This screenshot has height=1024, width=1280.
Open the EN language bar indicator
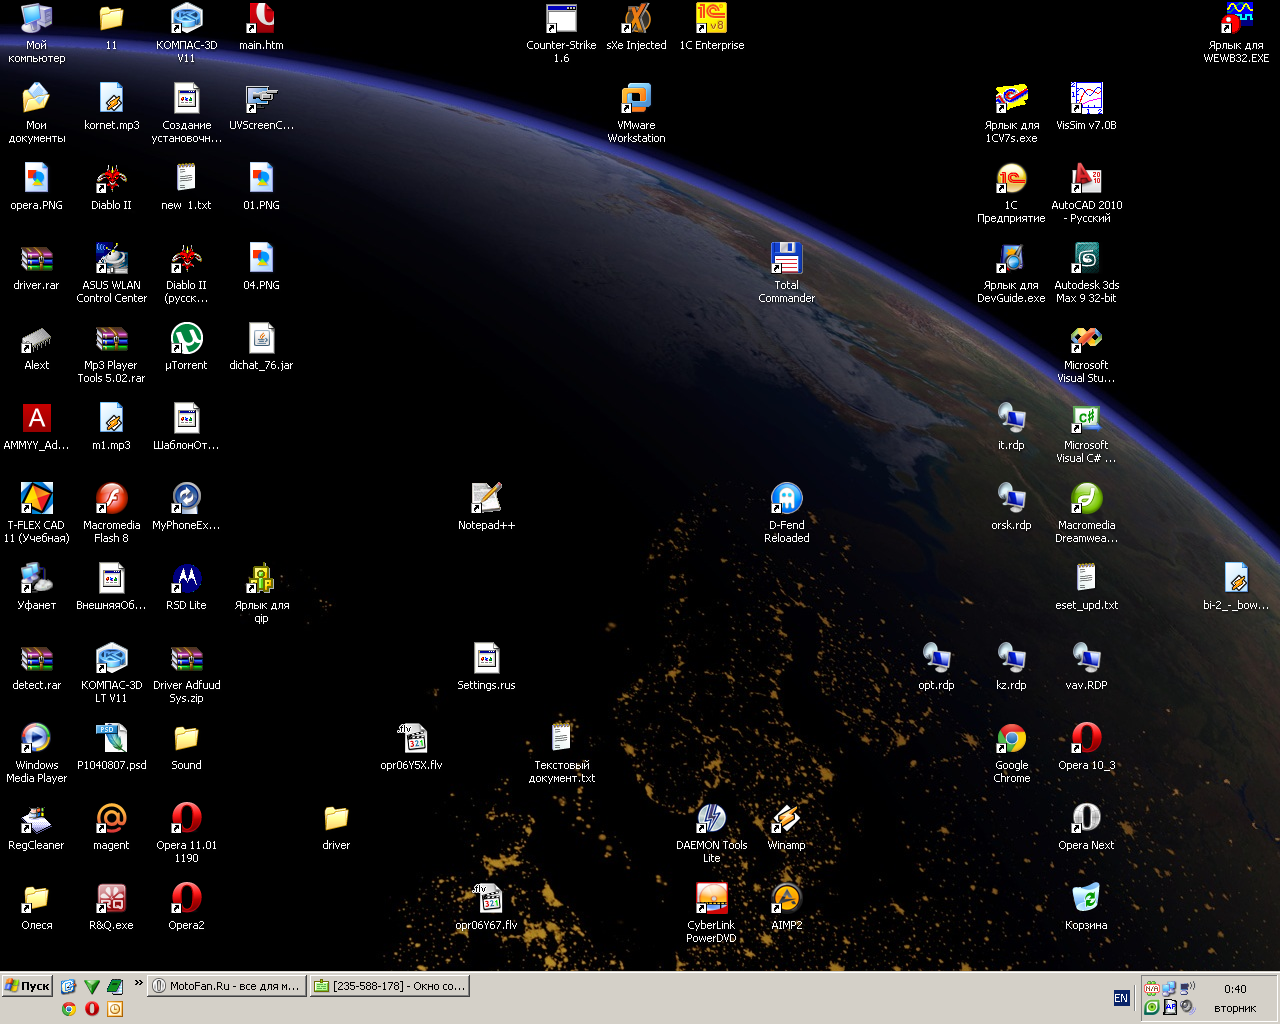click(x=1121, y=998)
